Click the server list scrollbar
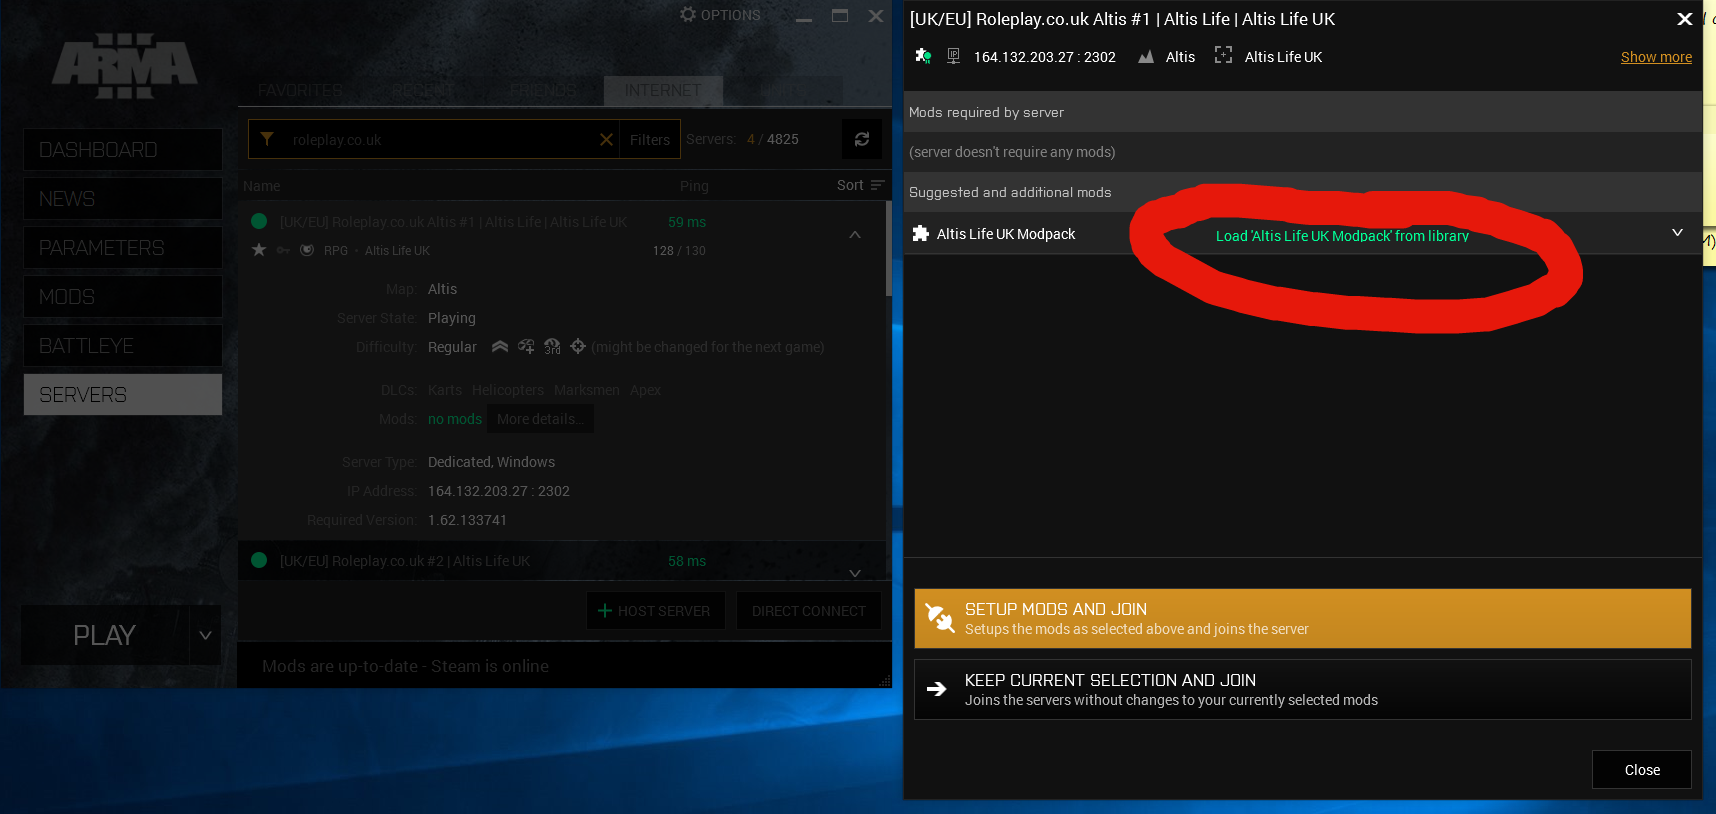The height and width of the screenshot is (814, 1716). 888,248
